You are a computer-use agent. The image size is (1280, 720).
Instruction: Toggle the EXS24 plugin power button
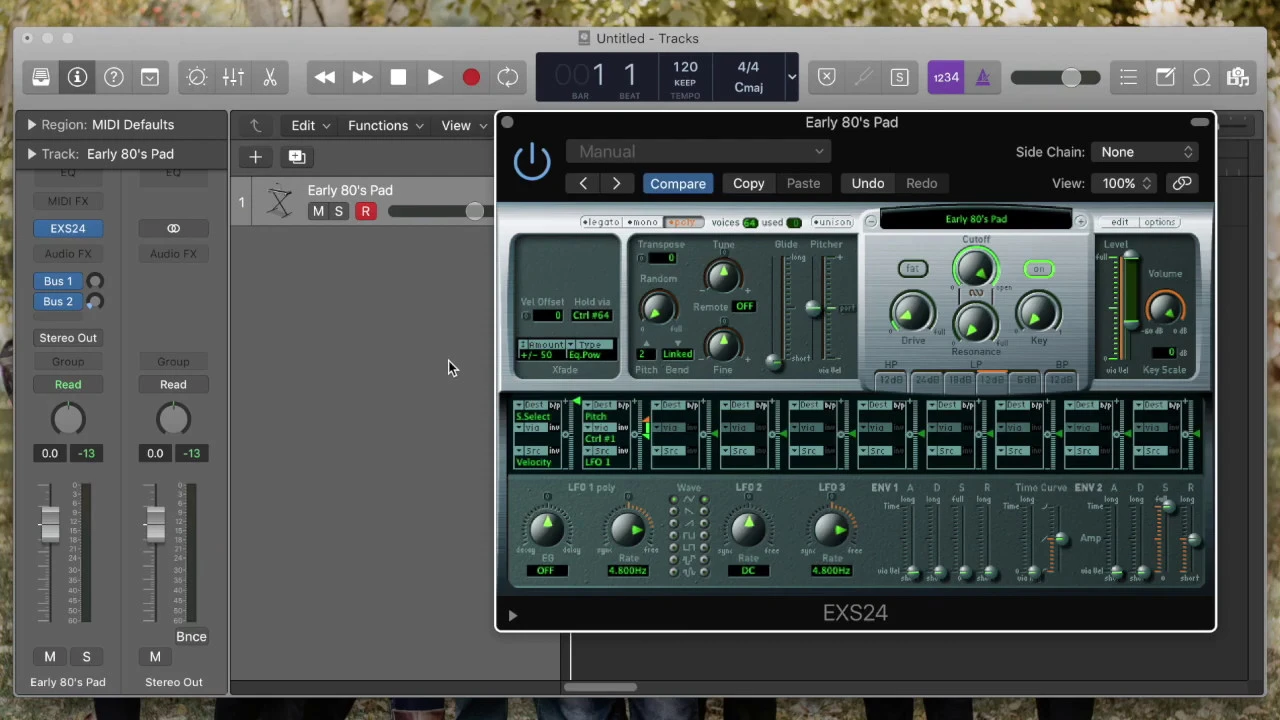tap(532, 161)
